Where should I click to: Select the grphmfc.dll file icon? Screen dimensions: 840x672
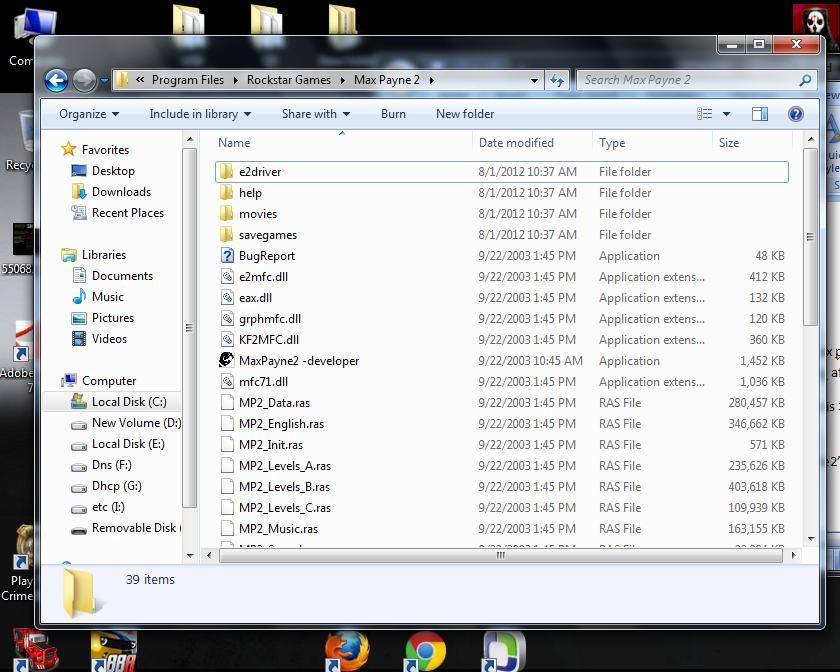tap(227, 319)
